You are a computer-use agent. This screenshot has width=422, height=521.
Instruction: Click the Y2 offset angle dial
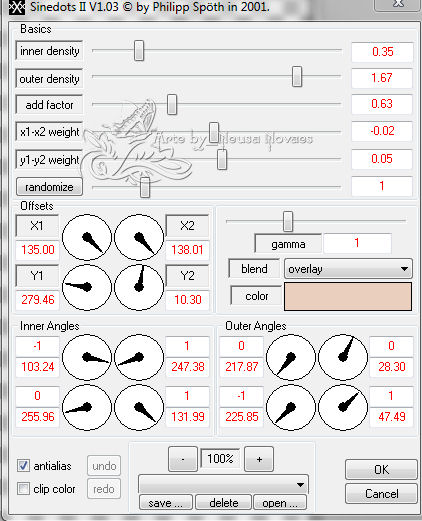pos(139,287)
